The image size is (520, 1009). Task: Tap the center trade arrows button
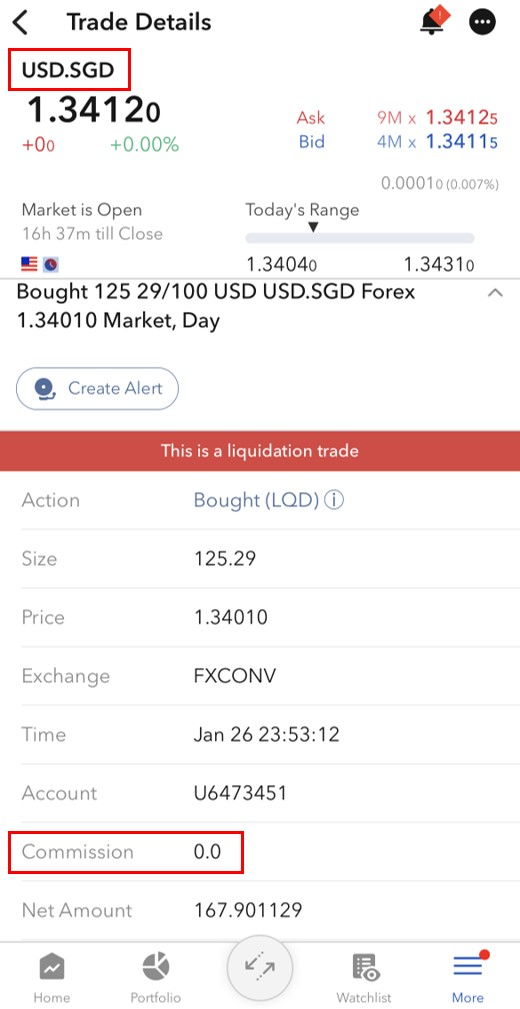(x=259, y=968)
